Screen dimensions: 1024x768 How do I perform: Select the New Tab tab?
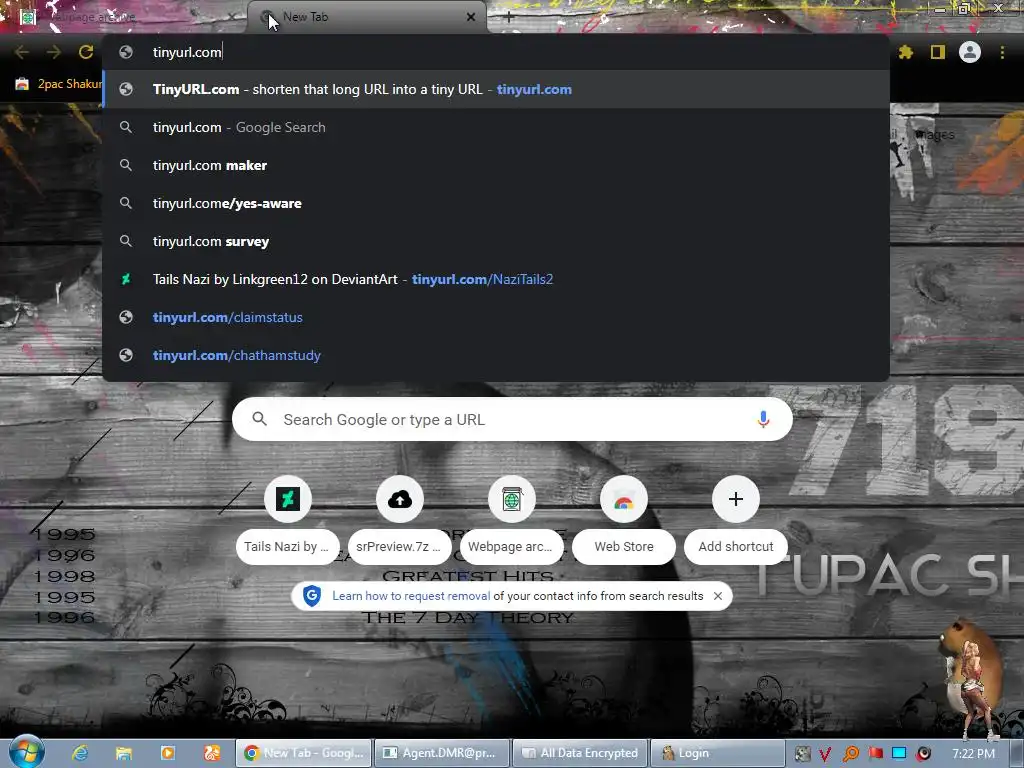[367, 17]
